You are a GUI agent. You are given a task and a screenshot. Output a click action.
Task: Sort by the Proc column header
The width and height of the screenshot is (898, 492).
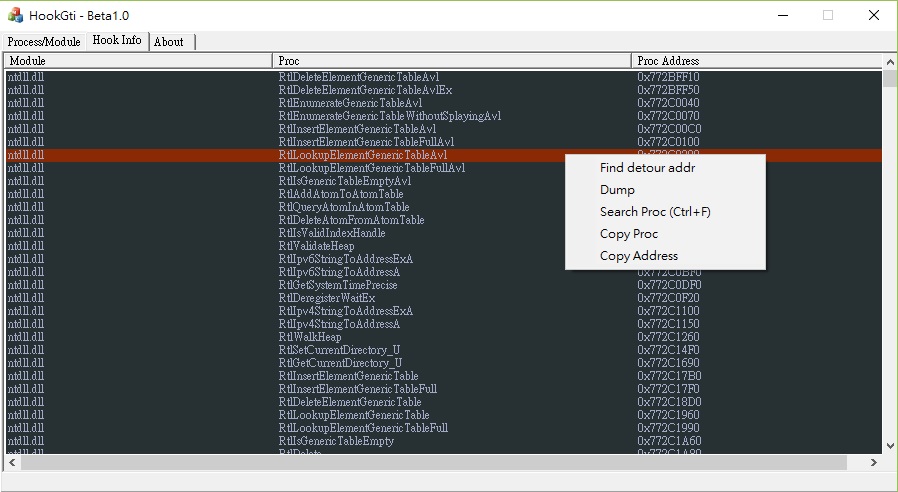click(451, 61)
